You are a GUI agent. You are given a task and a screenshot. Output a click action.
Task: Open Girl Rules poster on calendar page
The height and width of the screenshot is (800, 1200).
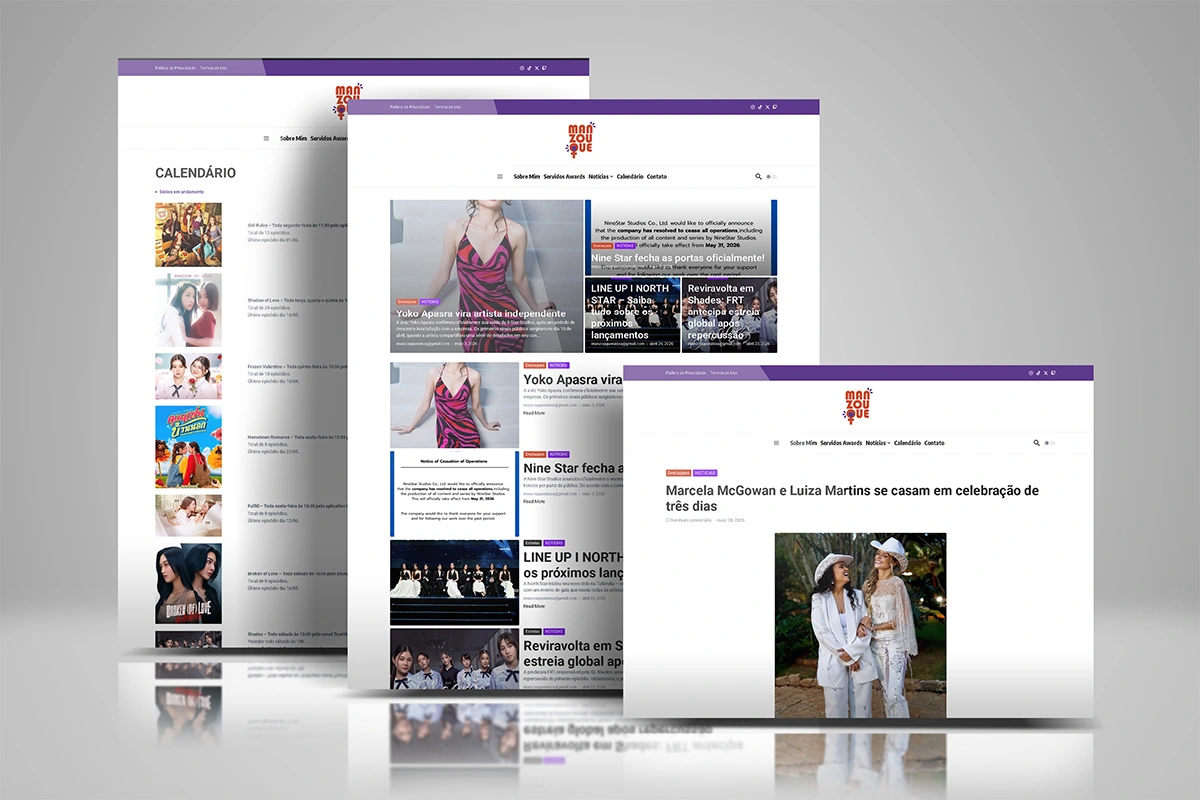pyautogui.click(x=188, y=235)
